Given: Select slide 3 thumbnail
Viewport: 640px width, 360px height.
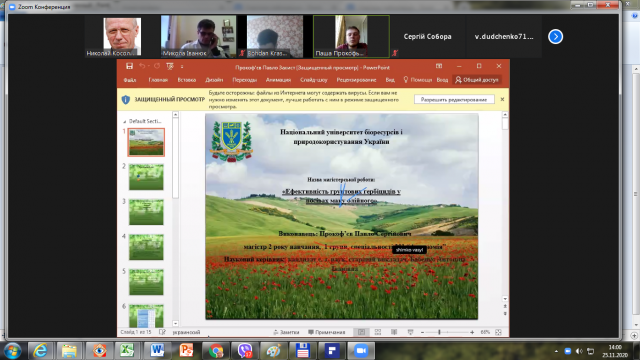Looking at the screenshot, I should [146, 212].
